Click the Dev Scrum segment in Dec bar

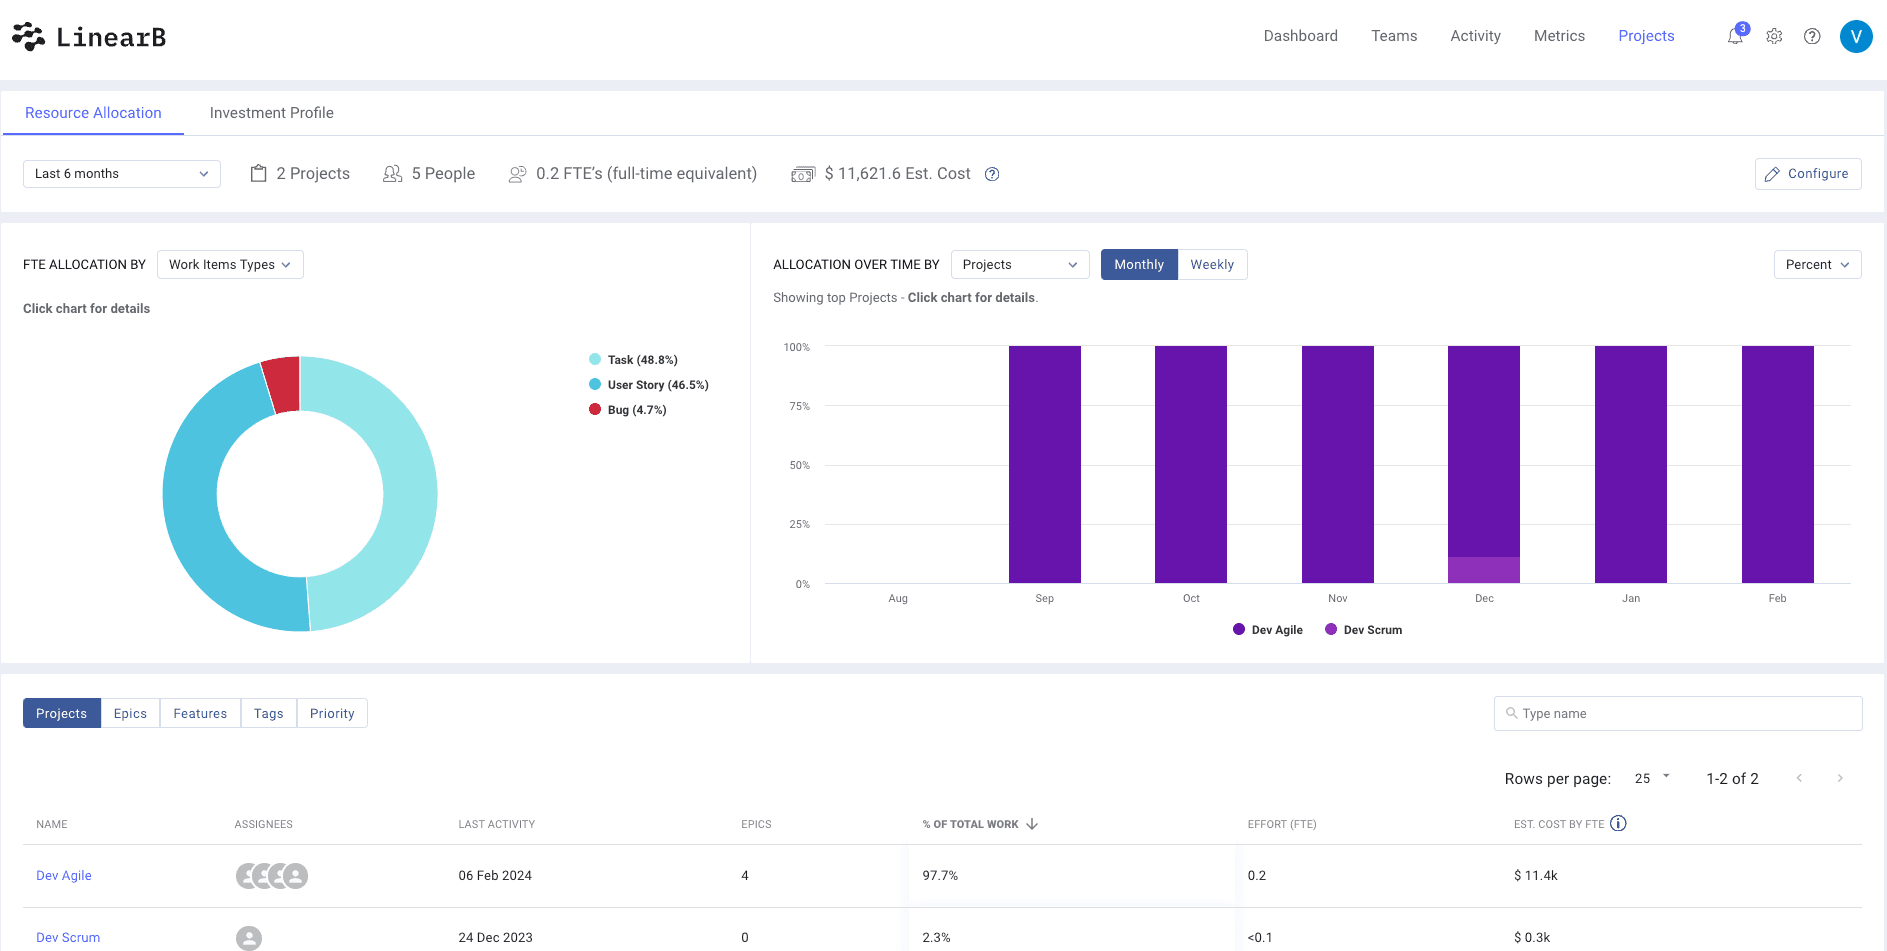[1484, 570]
